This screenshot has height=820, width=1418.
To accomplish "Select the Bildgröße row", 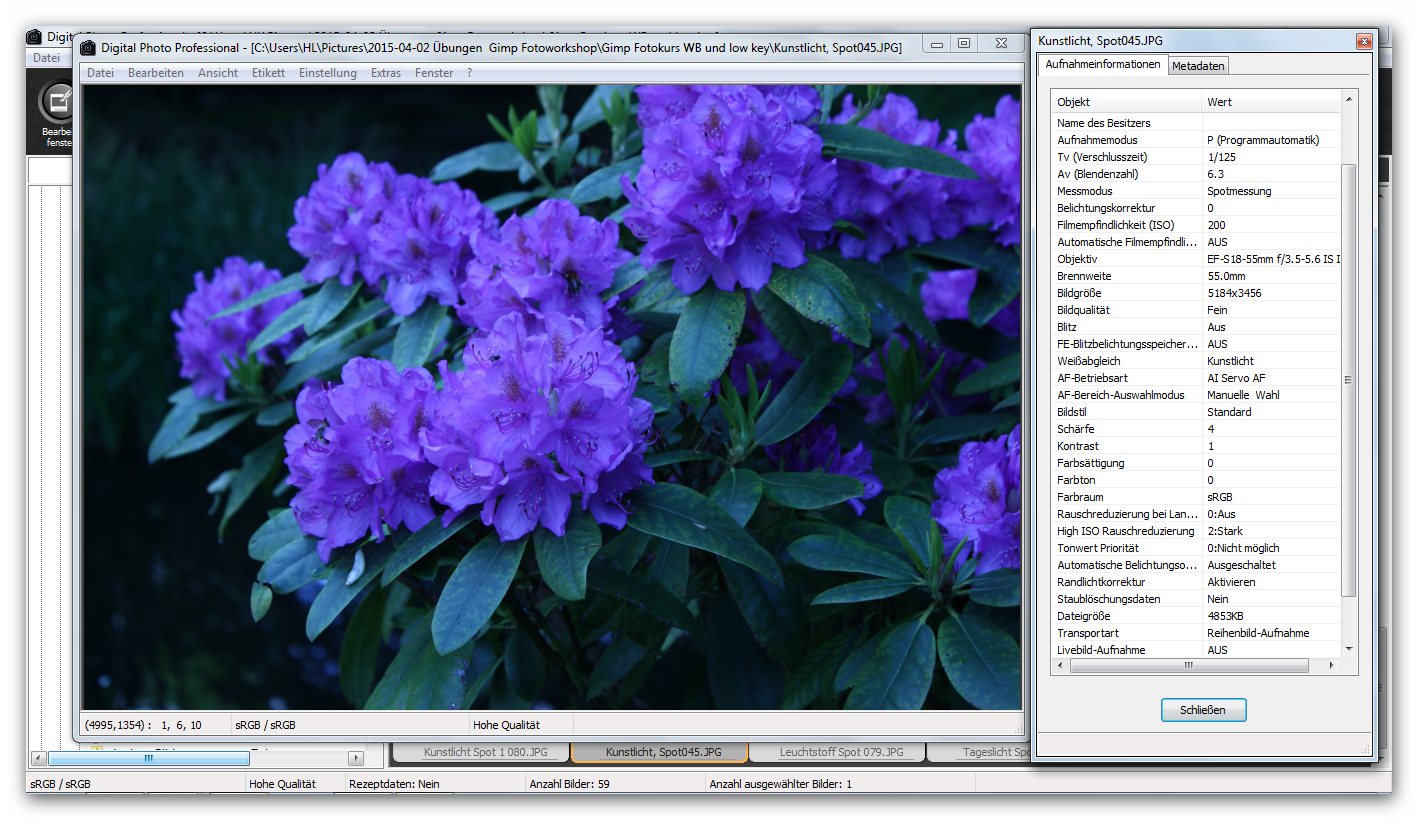I will [x=1196, y=293].
